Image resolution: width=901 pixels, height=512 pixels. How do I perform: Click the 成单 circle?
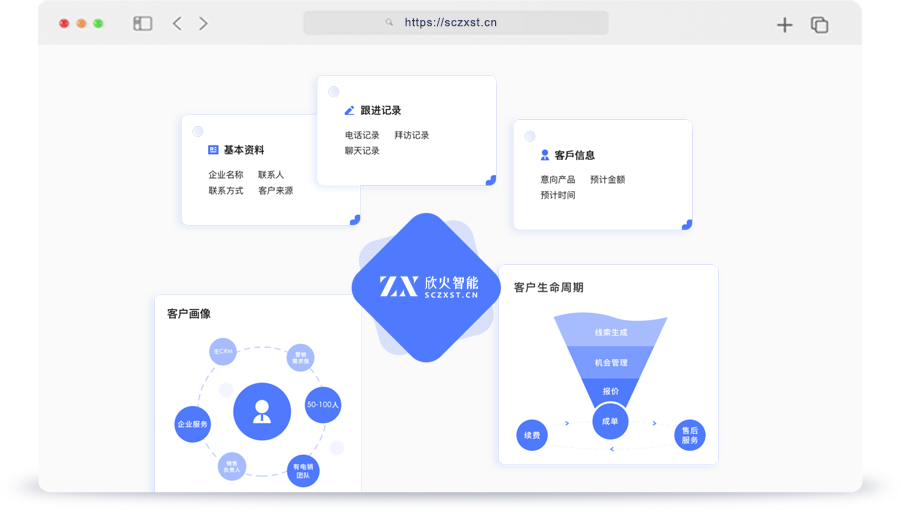pyautogui.click(x=610, y=421)
